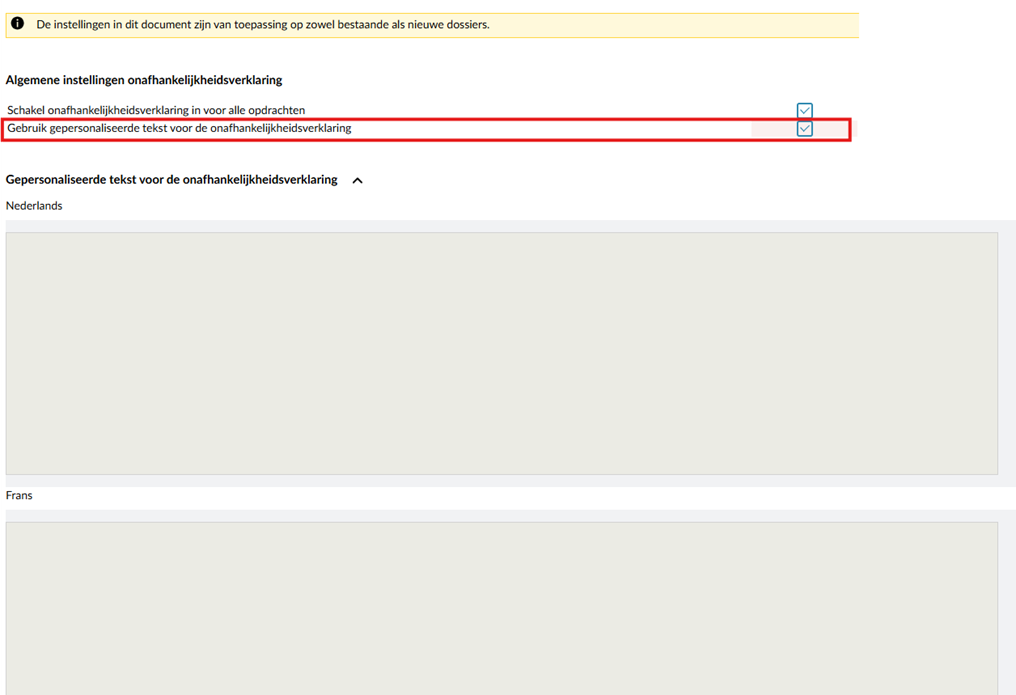
Task: Click the black info icon in the banner
Action: (18, 24)
